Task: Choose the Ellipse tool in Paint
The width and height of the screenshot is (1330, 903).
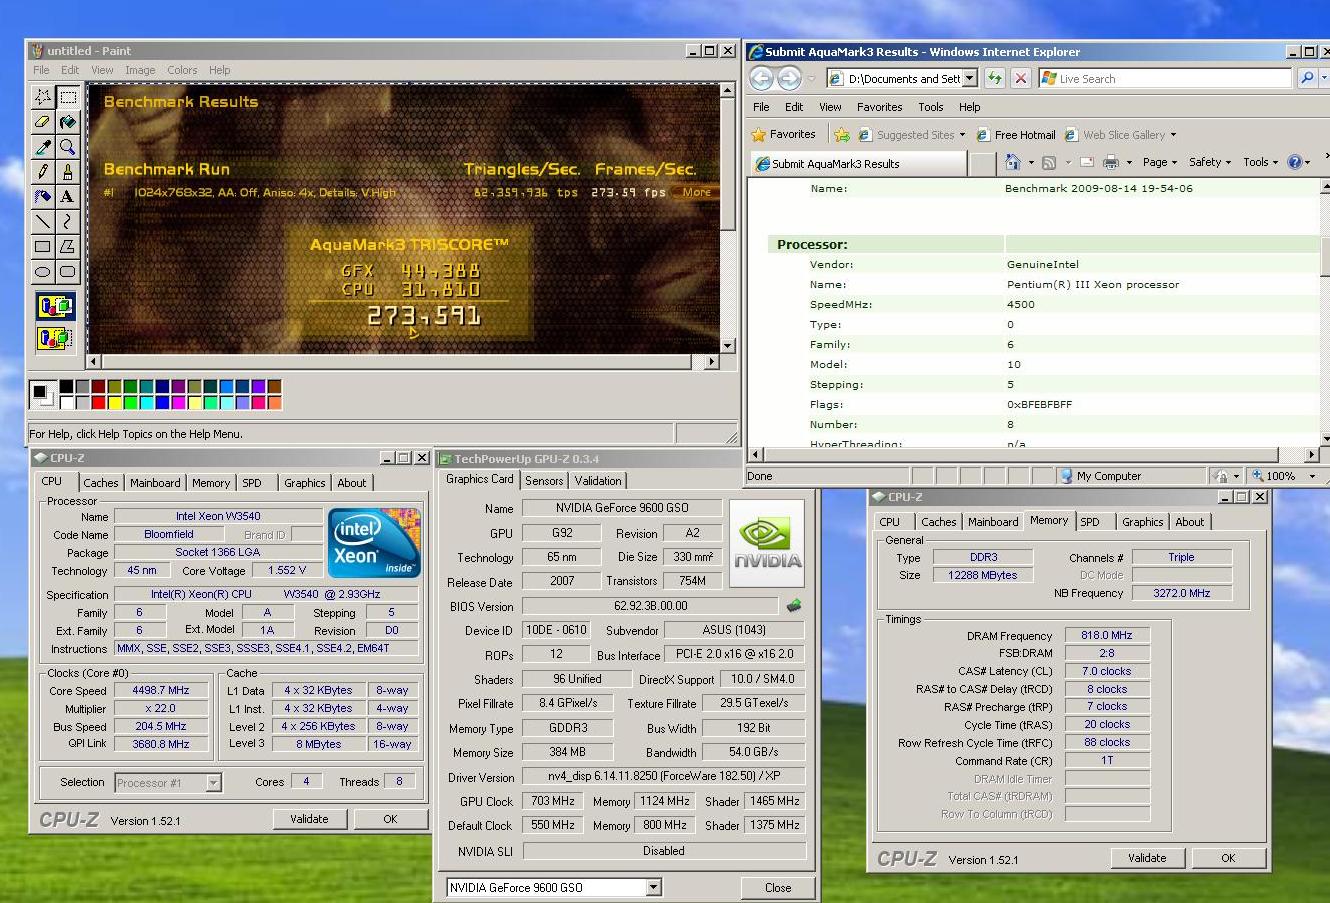Action: click(x=42, y=272)
